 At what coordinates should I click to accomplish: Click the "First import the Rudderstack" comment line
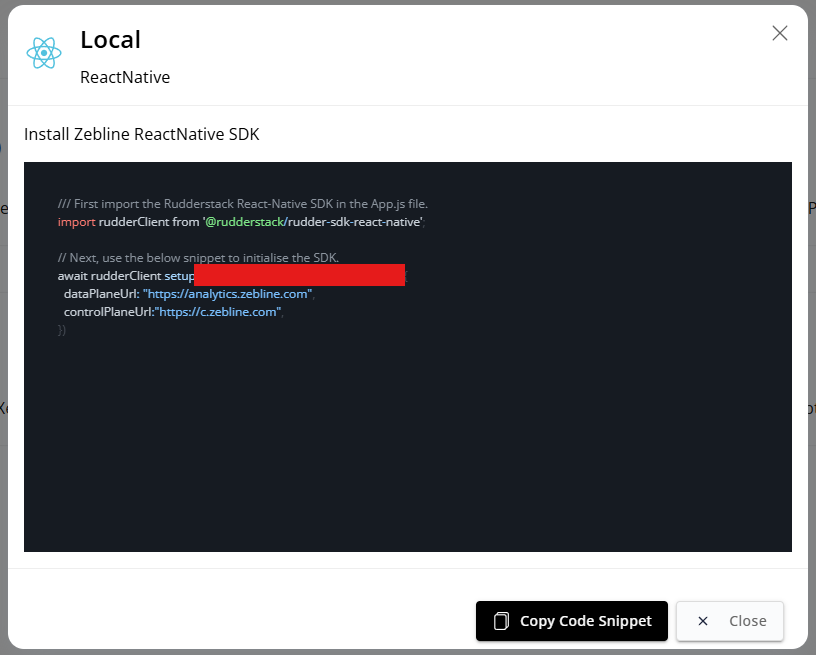coord(243,203)
